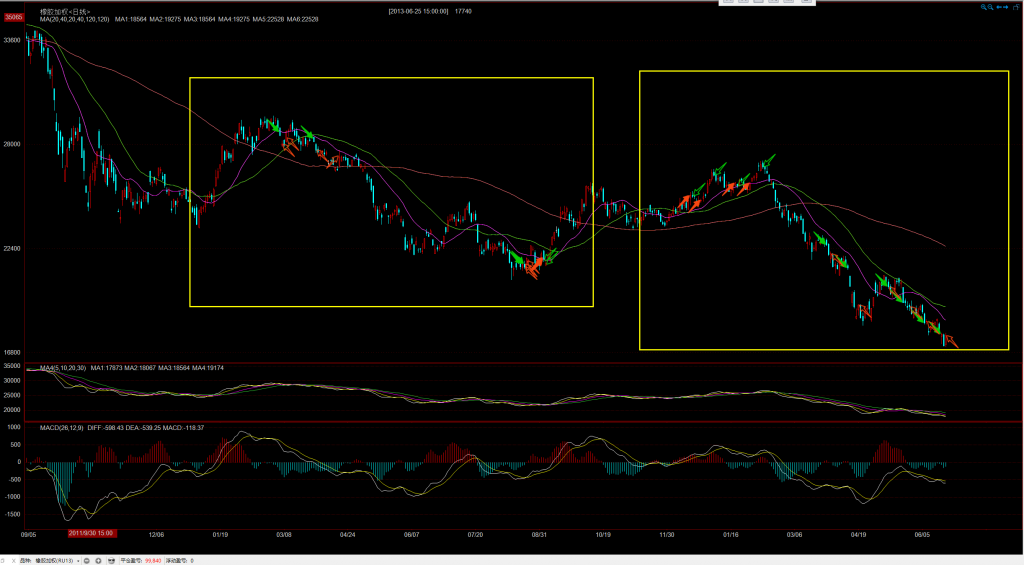Click the MA4(5,10,20,30) indicator label
This screenshot has width=1024, height=565.
(62, 369)
